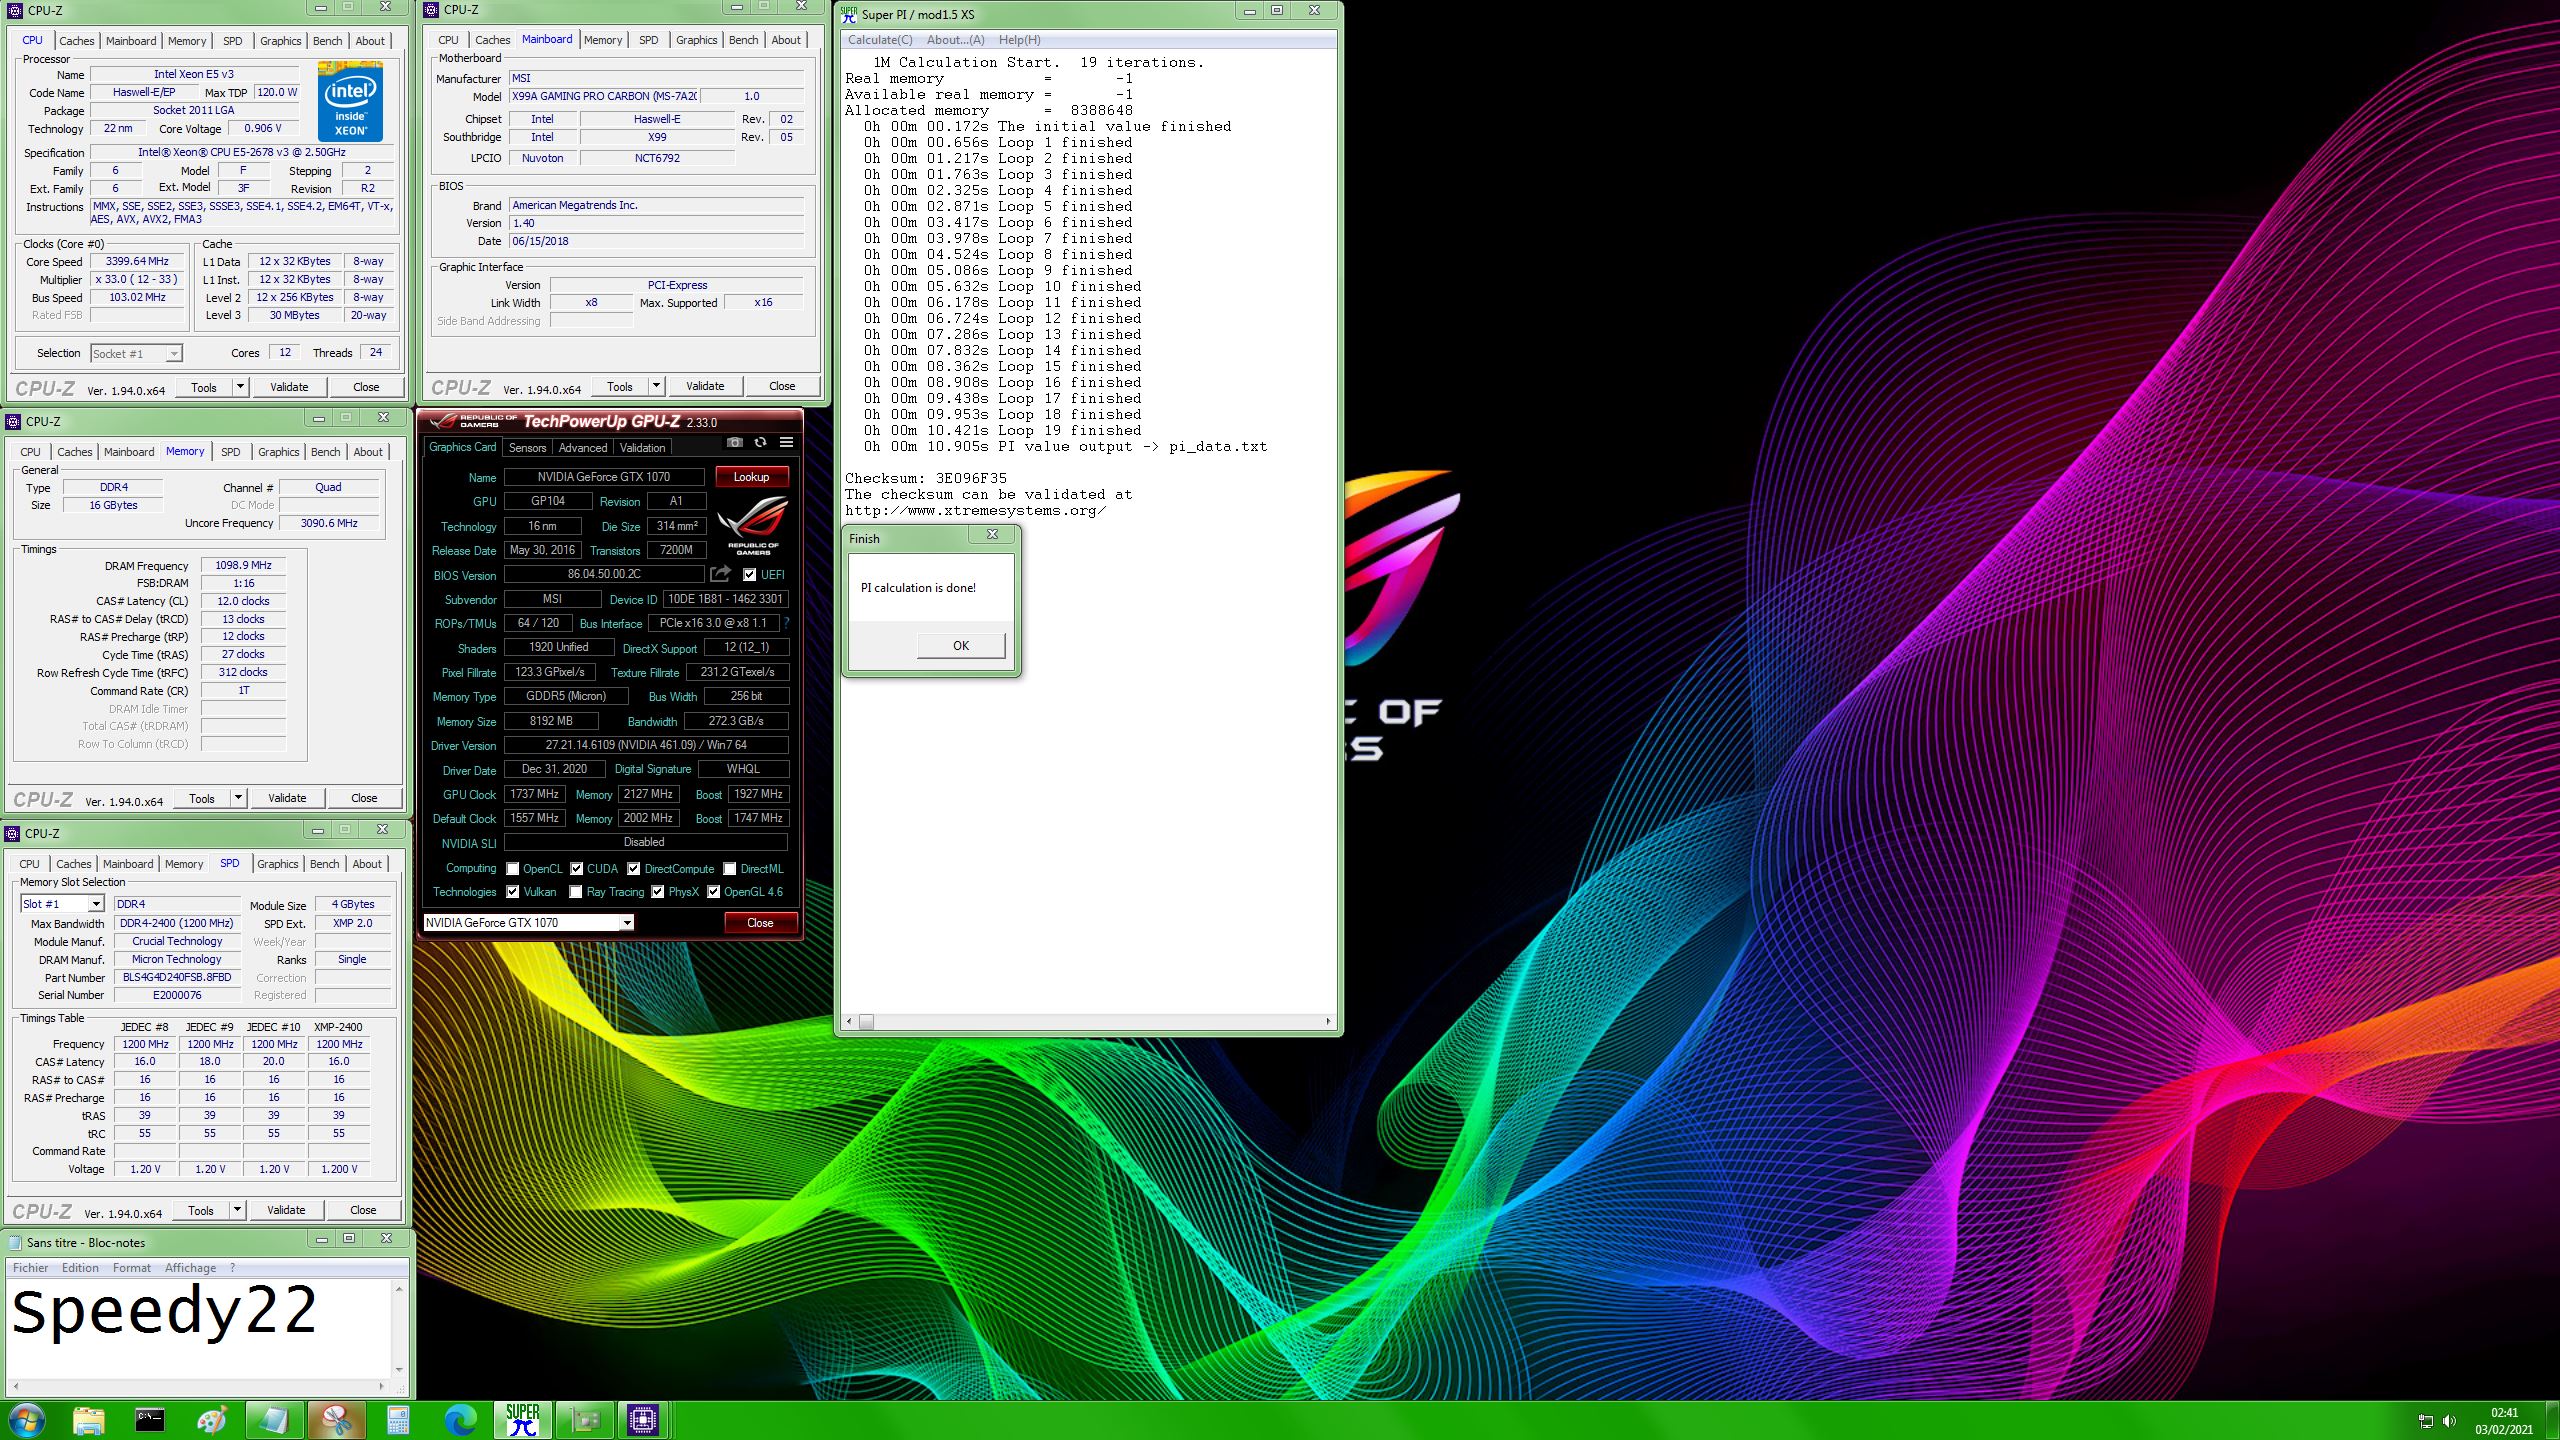Click the Notepad horizontal scrollbar right arrow

tap(381, 1386)
